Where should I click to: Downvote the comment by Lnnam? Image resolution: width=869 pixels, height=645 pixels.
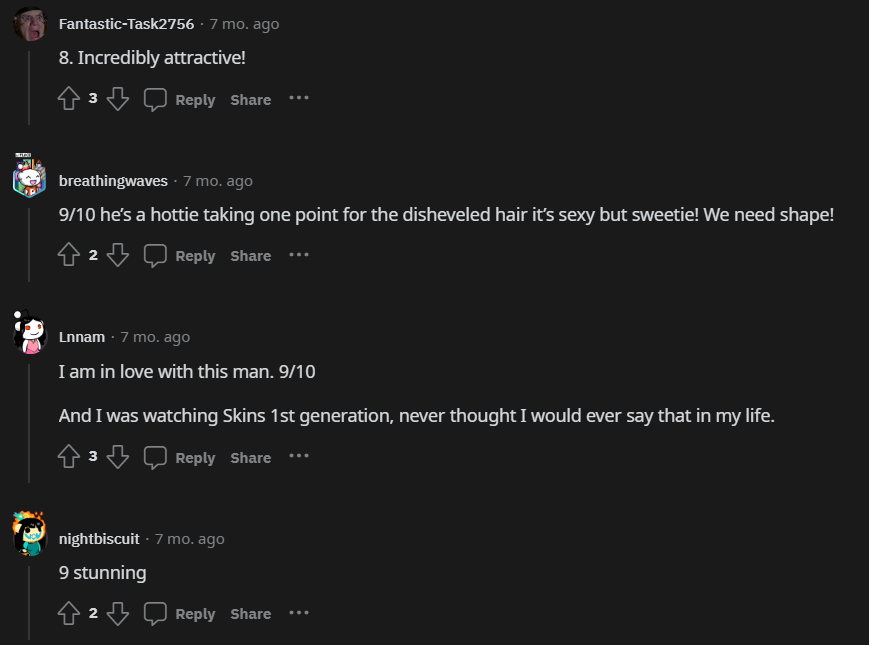[118, 457]
